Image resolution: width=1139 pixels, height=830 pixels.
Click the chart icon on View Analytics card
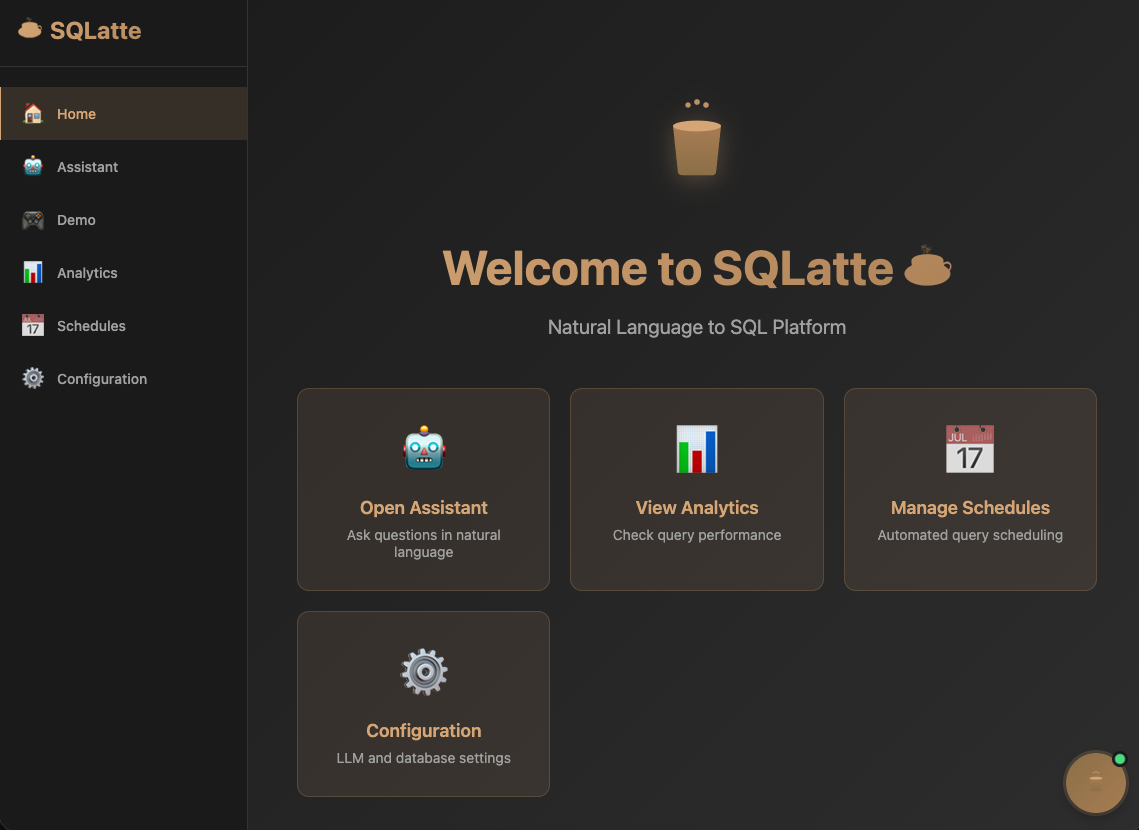coord(697,449)
